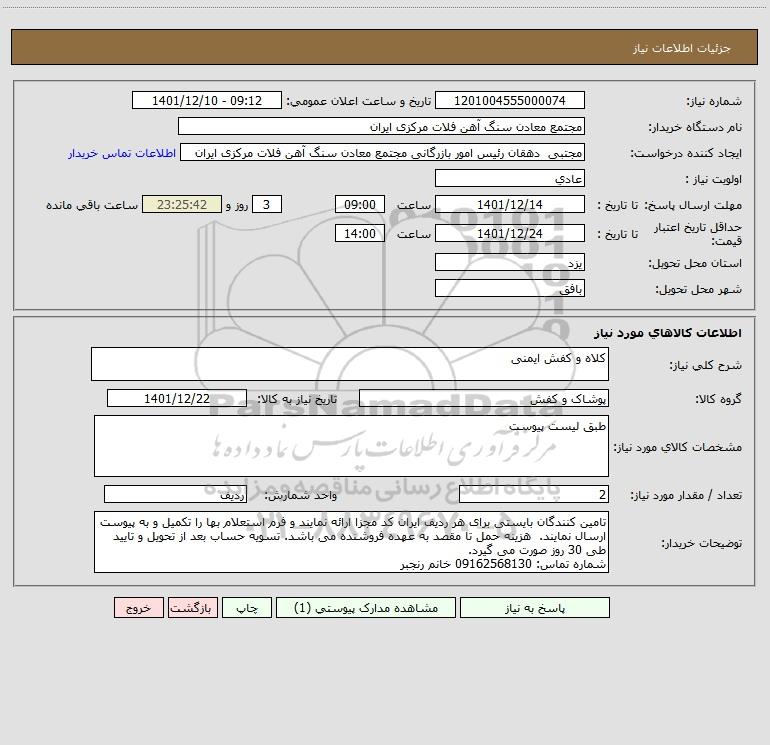Click the پاسخ به نیاز button

534,607
